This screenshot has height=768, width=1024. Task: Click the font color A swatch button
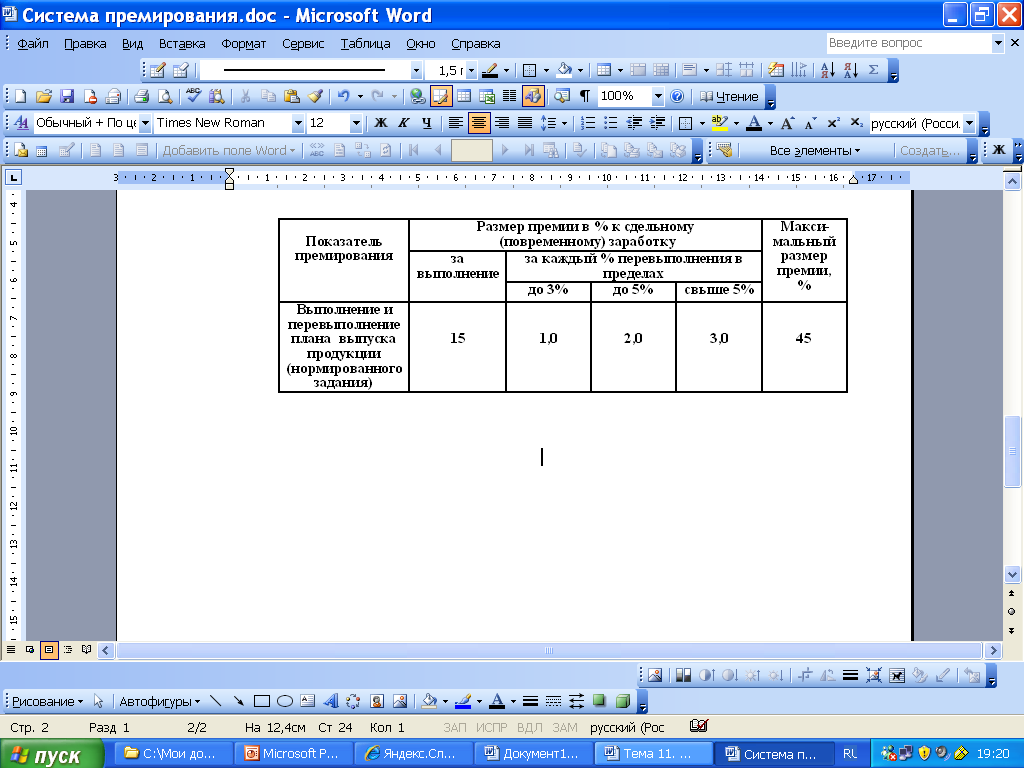(x=754, y=123)
